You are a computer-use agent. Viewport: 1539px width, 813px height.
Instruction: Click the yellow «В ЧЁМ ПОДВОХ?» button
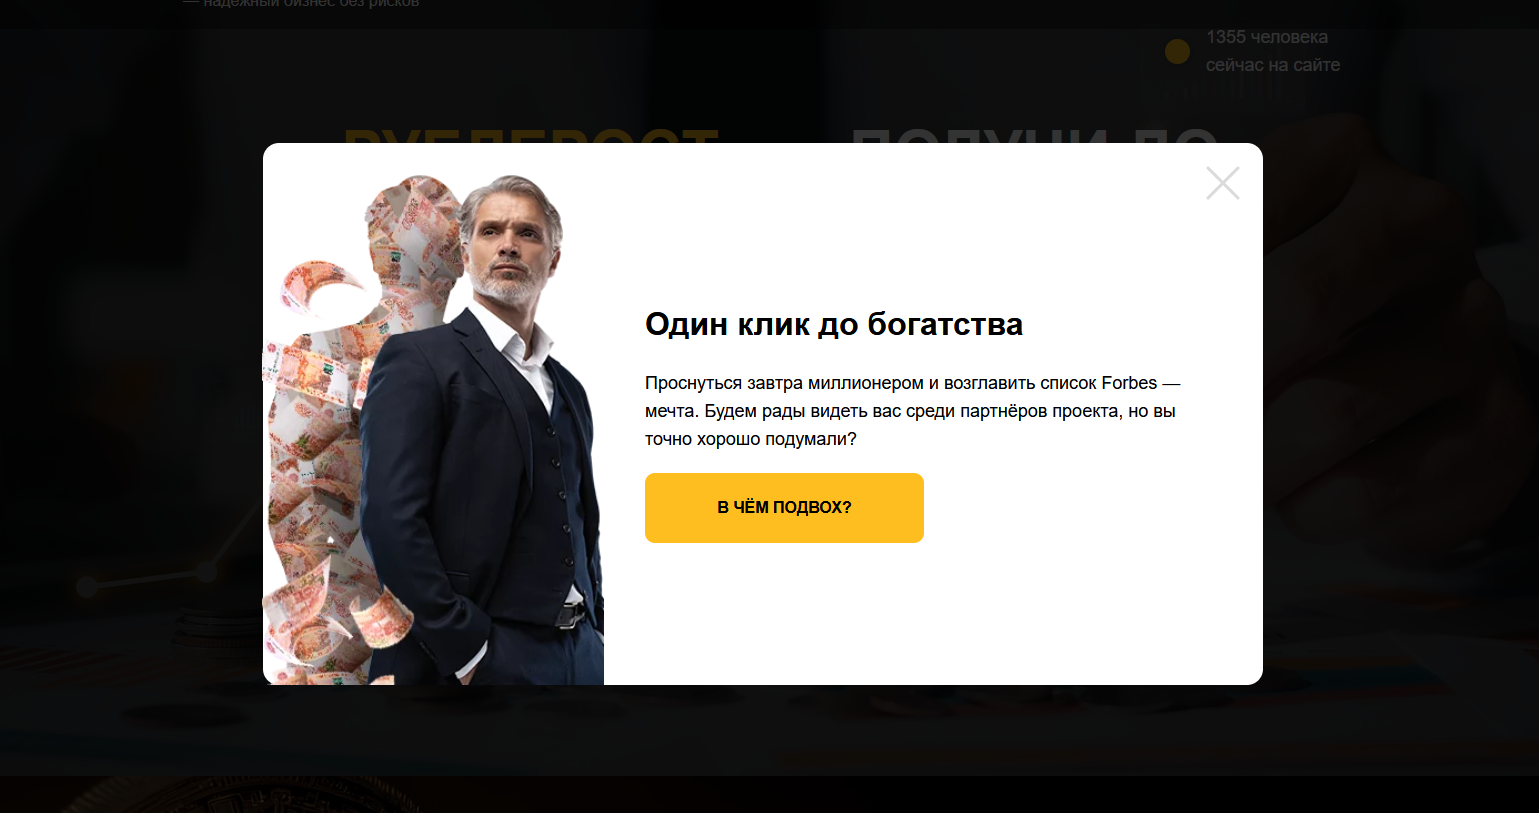pos(784,508)
